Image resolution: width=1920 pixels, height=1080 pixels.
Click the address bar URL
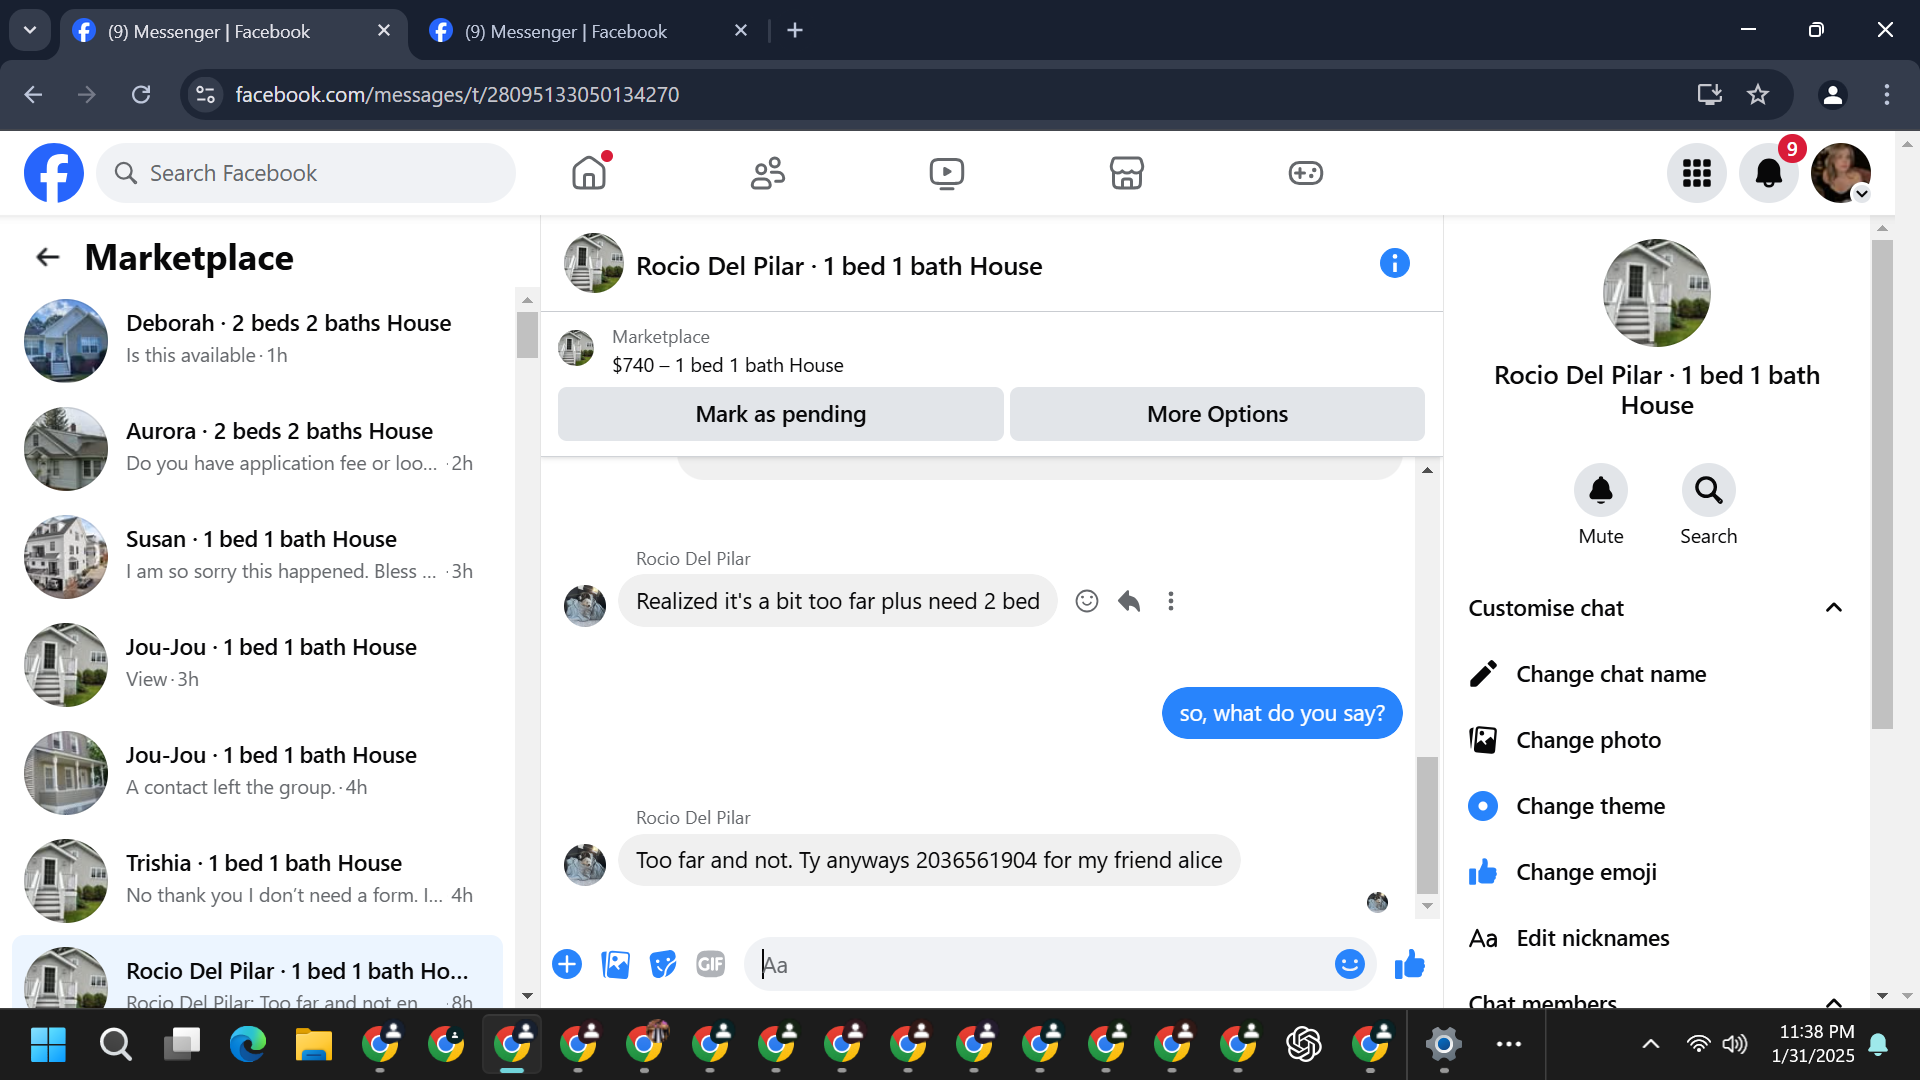point(457,94)
